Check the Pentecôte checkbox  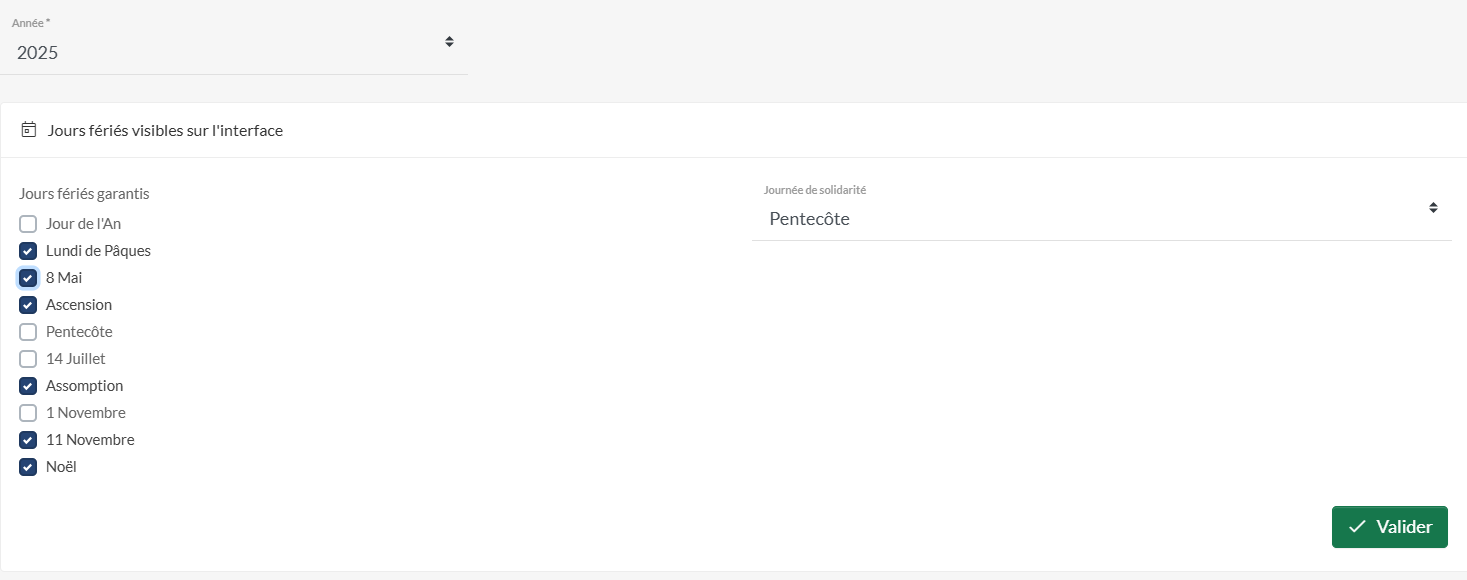(28, 332)
